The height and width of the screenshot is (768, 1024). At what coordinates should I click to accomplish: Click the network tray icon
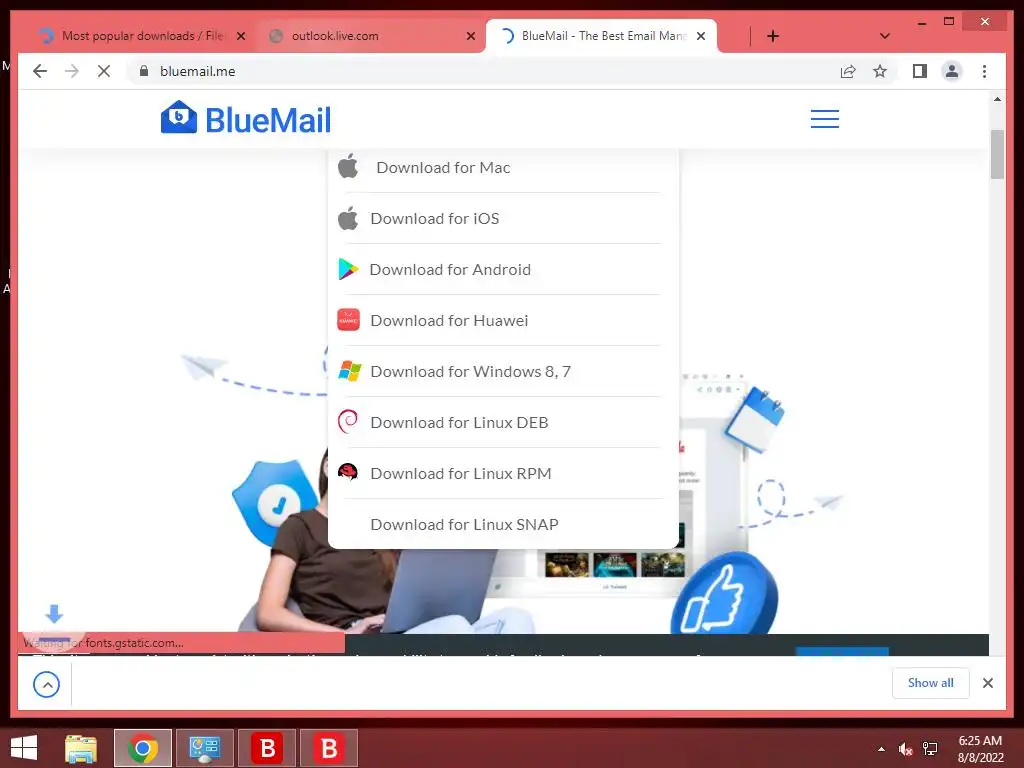click(930, 749)
